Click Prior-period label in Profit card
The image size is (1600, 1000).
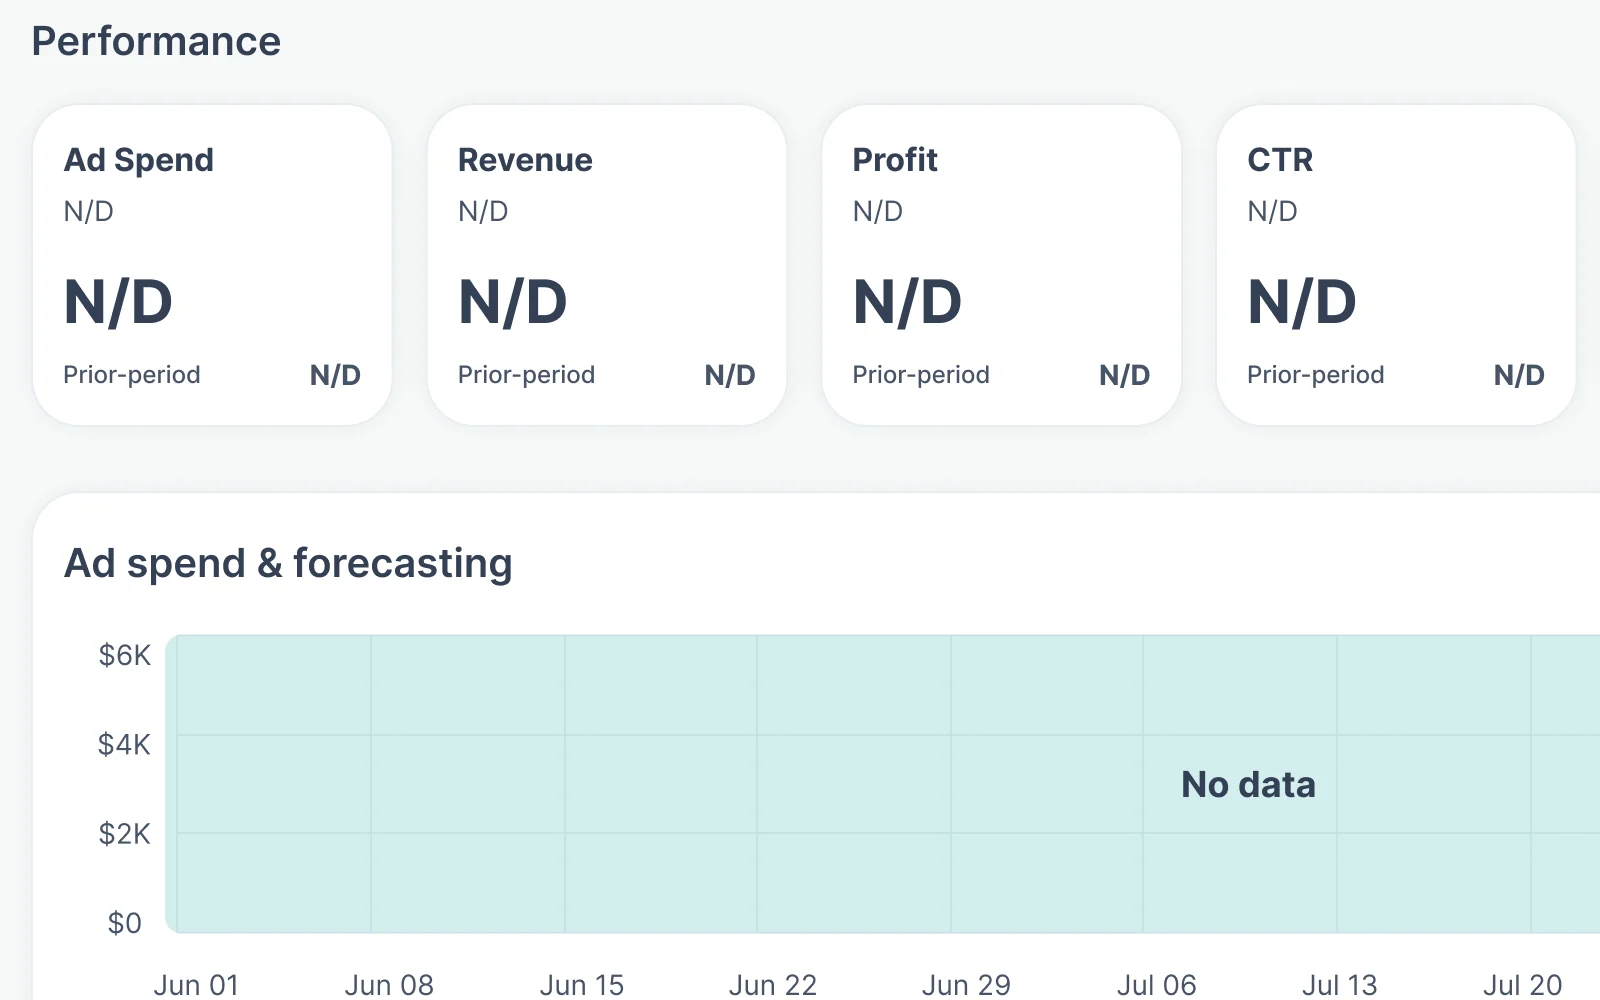click(921, 375)
